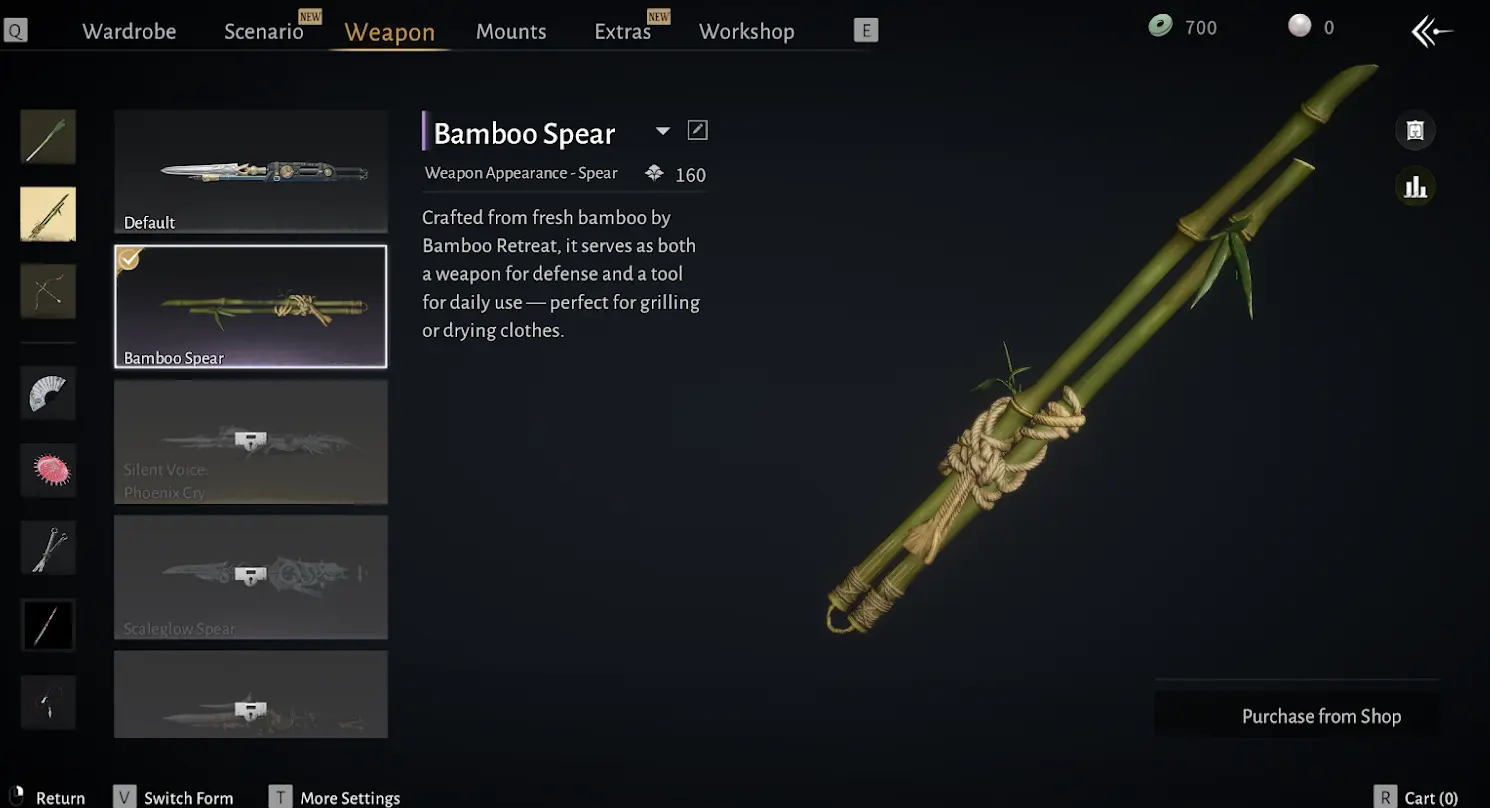Screen dimensions: 1490x808
Task: Select the locked Scaleglow Spear thumbnail
Action: click(x=251, y=577)
